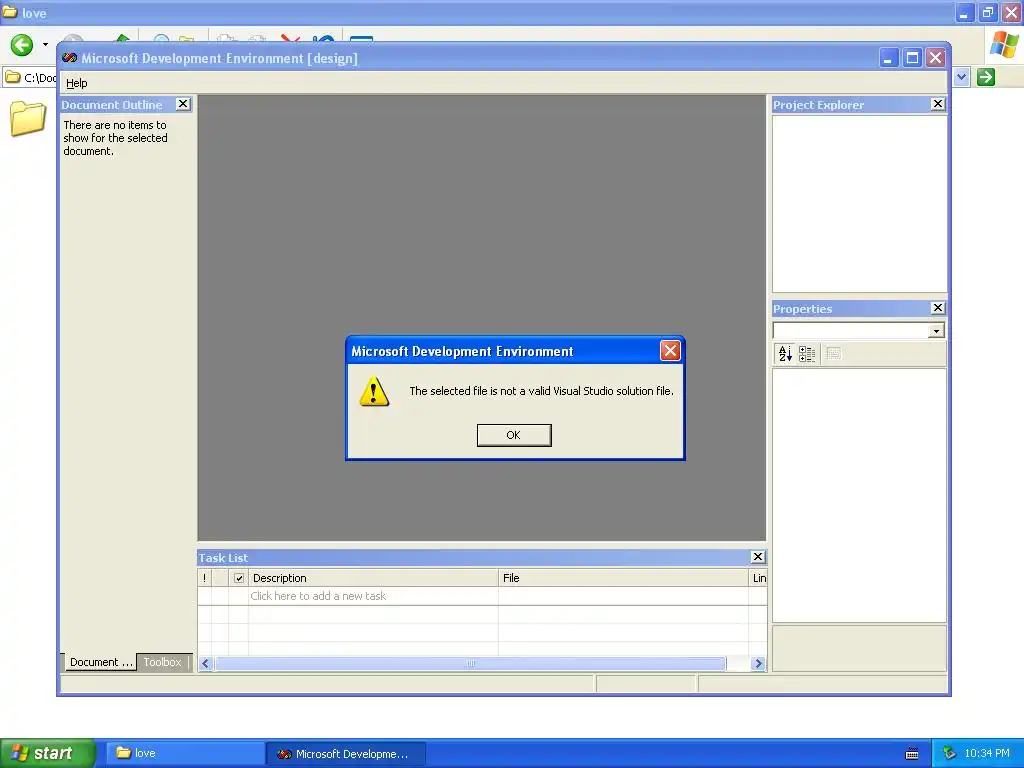Click the Task List scrollbar left arrow

[x=205, y=664]
